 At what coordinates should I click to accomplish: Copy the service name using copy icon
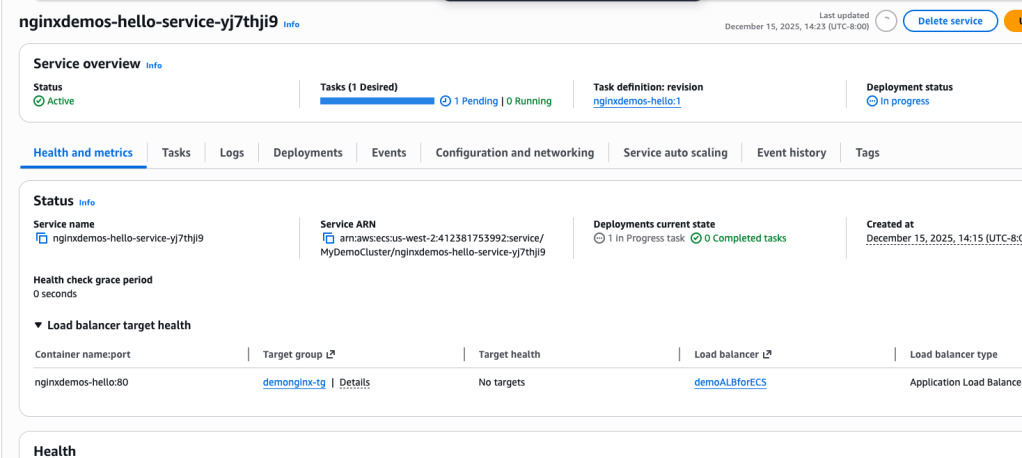(x=41, y=239)
